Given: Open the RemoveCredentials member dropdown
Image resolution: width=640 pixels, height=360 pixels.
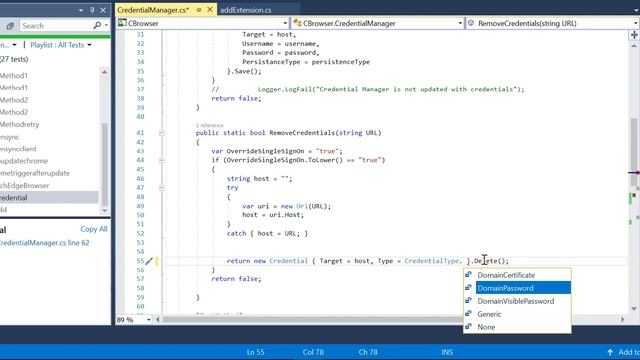Looking at the screenshot, I should click(553, 23).
